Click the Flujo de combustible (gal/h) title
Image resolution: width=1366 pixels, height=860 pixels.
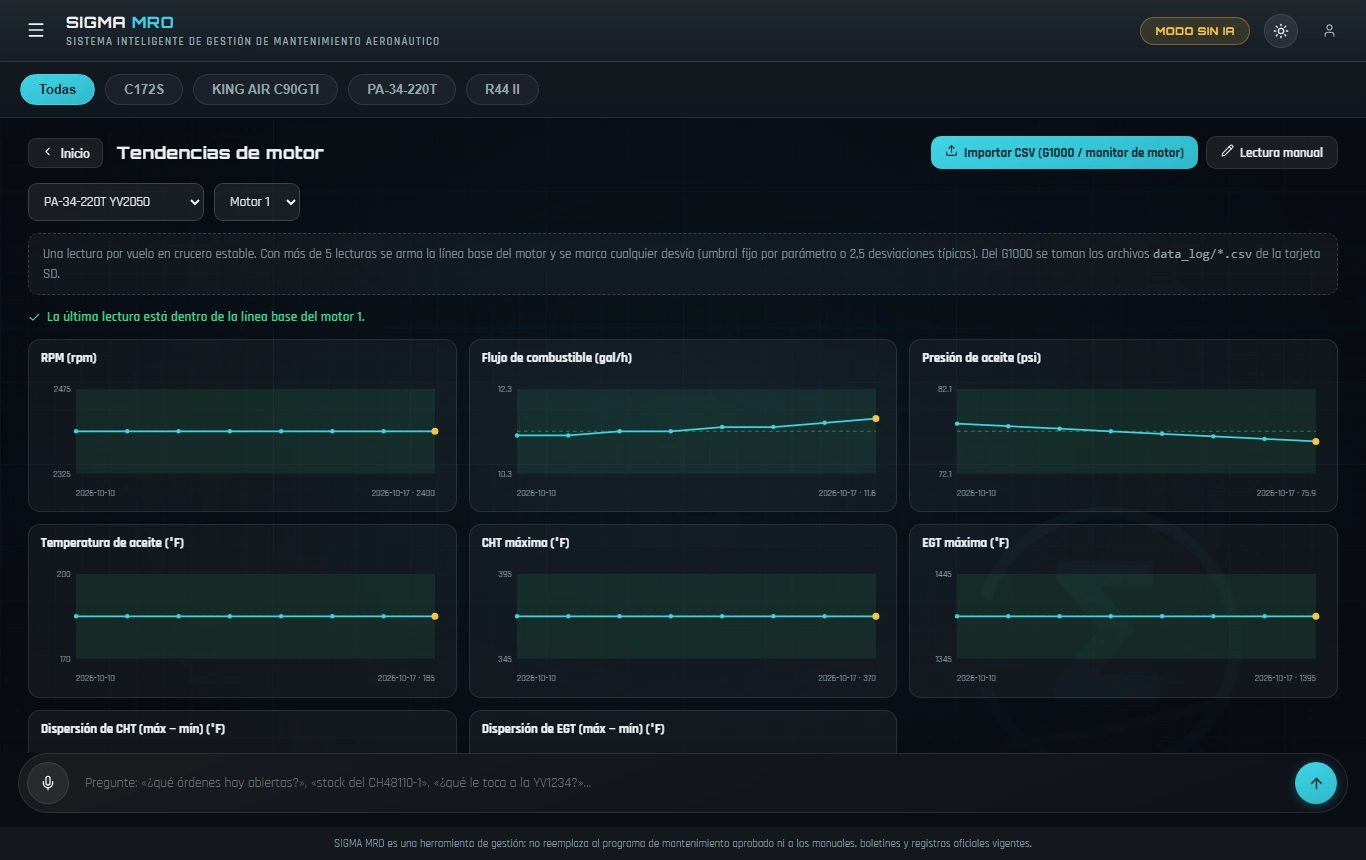click(557, 358)
